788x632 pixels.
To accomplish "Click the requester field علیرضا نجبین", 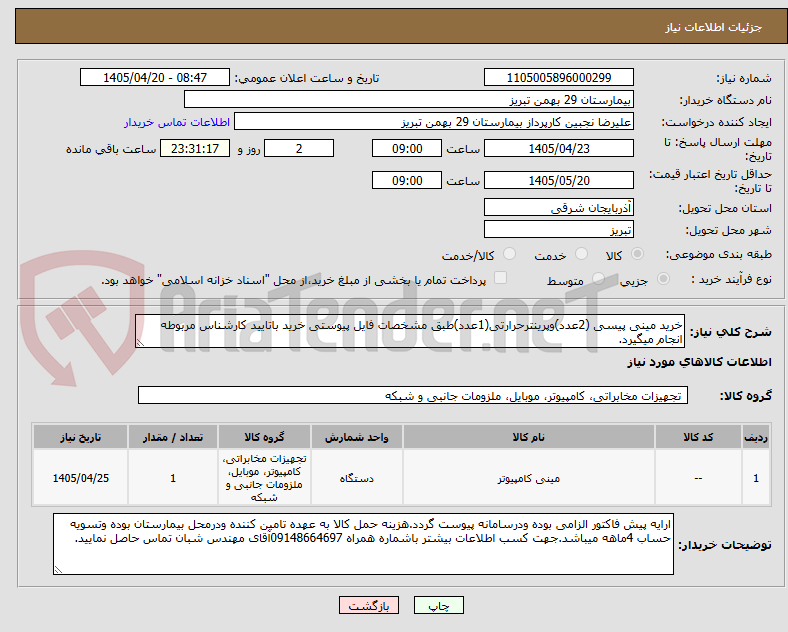I will (434, 122).
